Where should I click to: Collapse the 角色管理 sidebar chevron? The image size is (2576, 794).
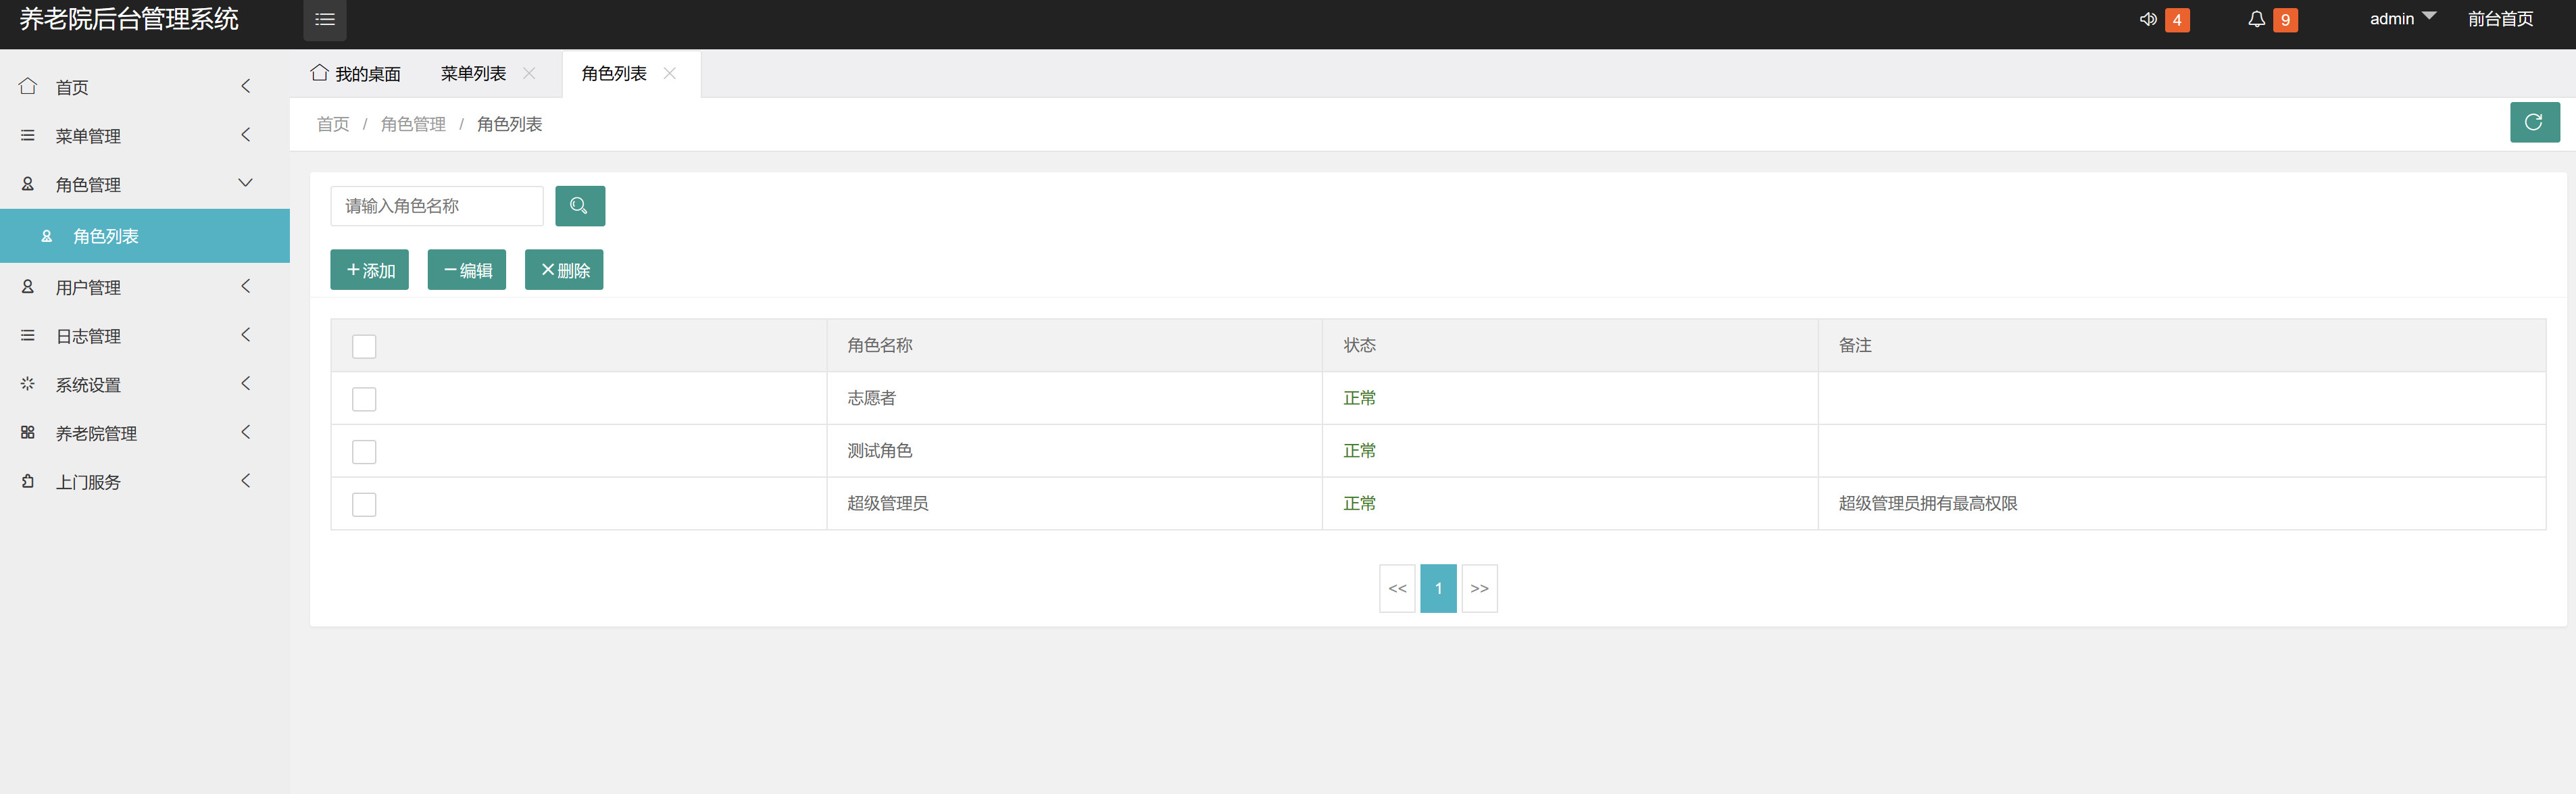pyautogui.click(x=246, y=183)
